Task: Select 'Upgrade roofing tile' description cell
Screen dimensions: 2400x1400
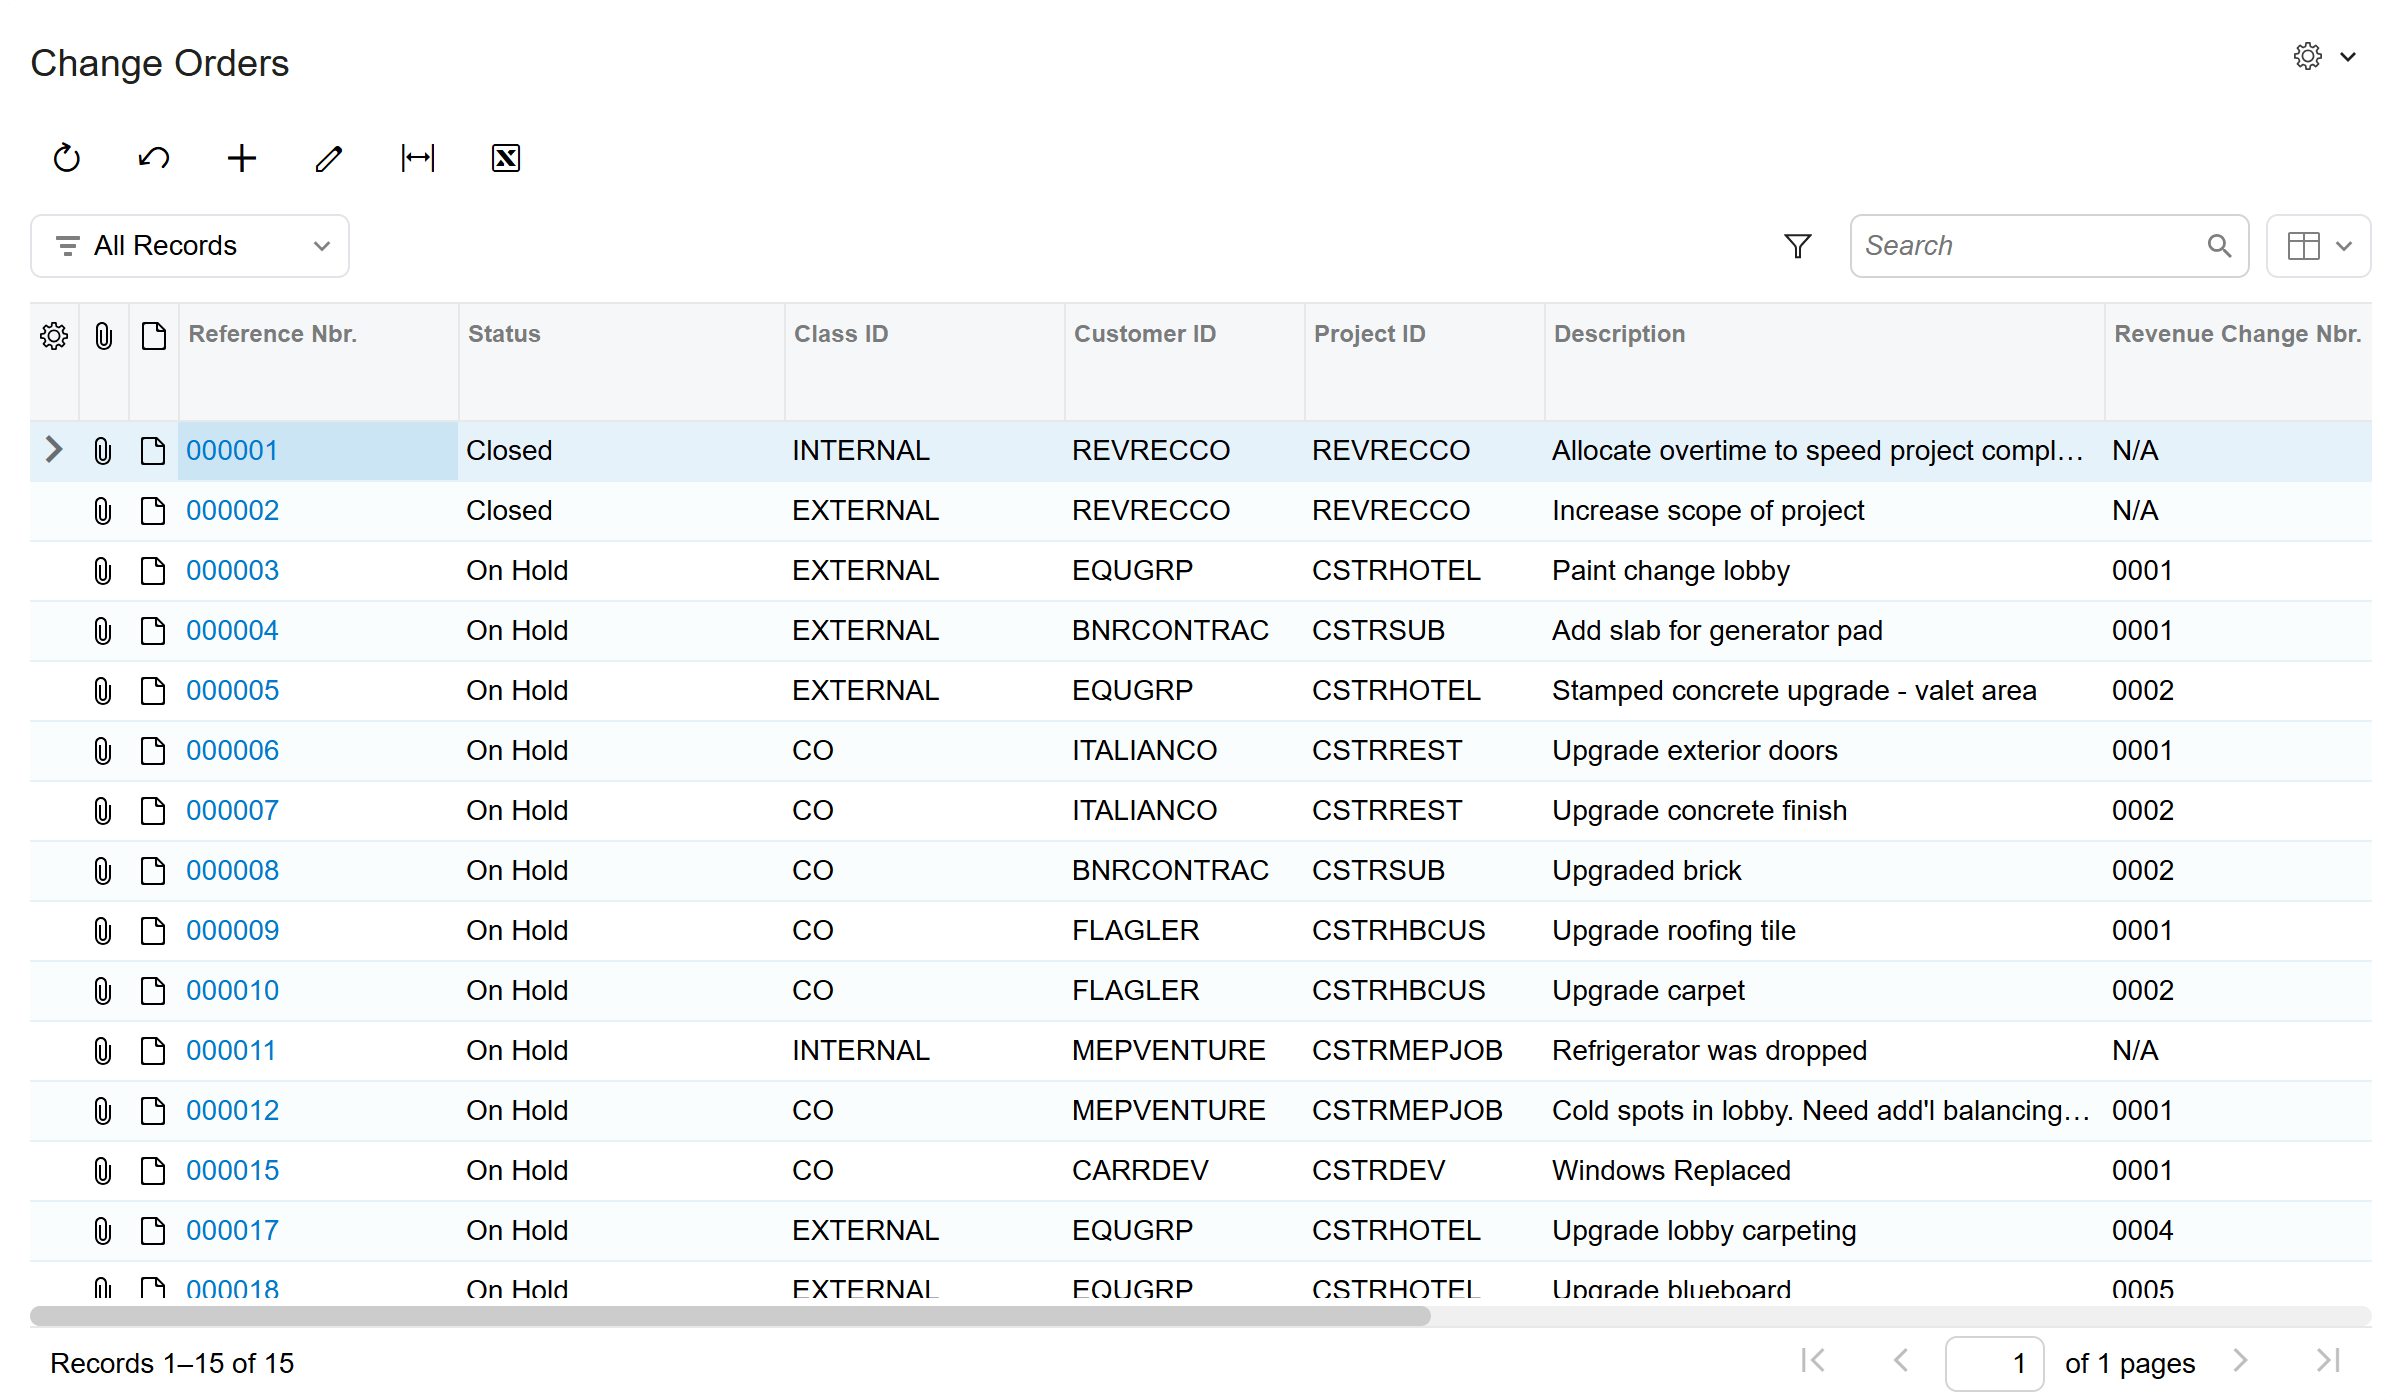Action: 1824,931
